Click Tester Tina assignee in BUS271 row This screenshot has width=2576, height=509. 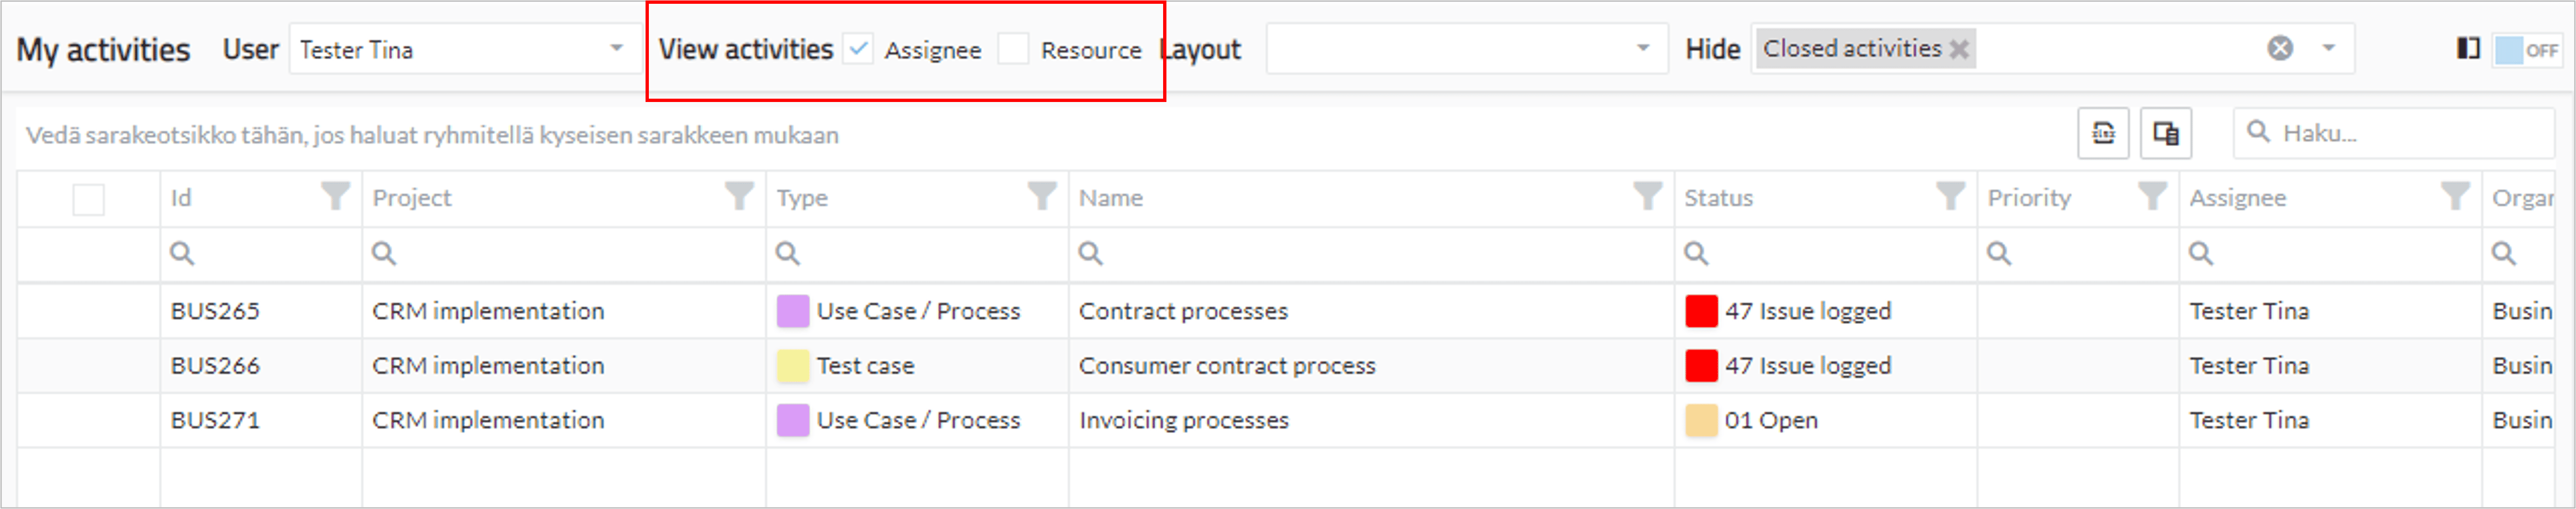pos(2249,420)
